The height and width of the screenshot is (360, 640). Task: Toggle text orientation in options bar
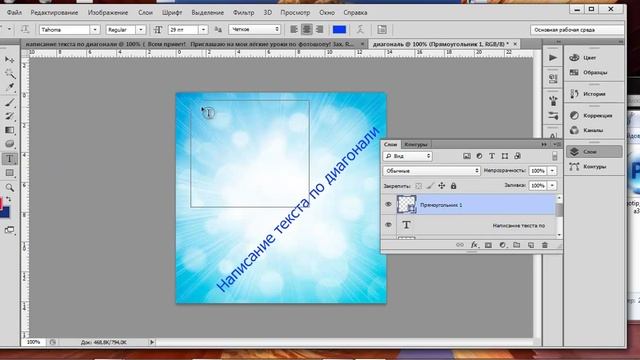(25, 29)
